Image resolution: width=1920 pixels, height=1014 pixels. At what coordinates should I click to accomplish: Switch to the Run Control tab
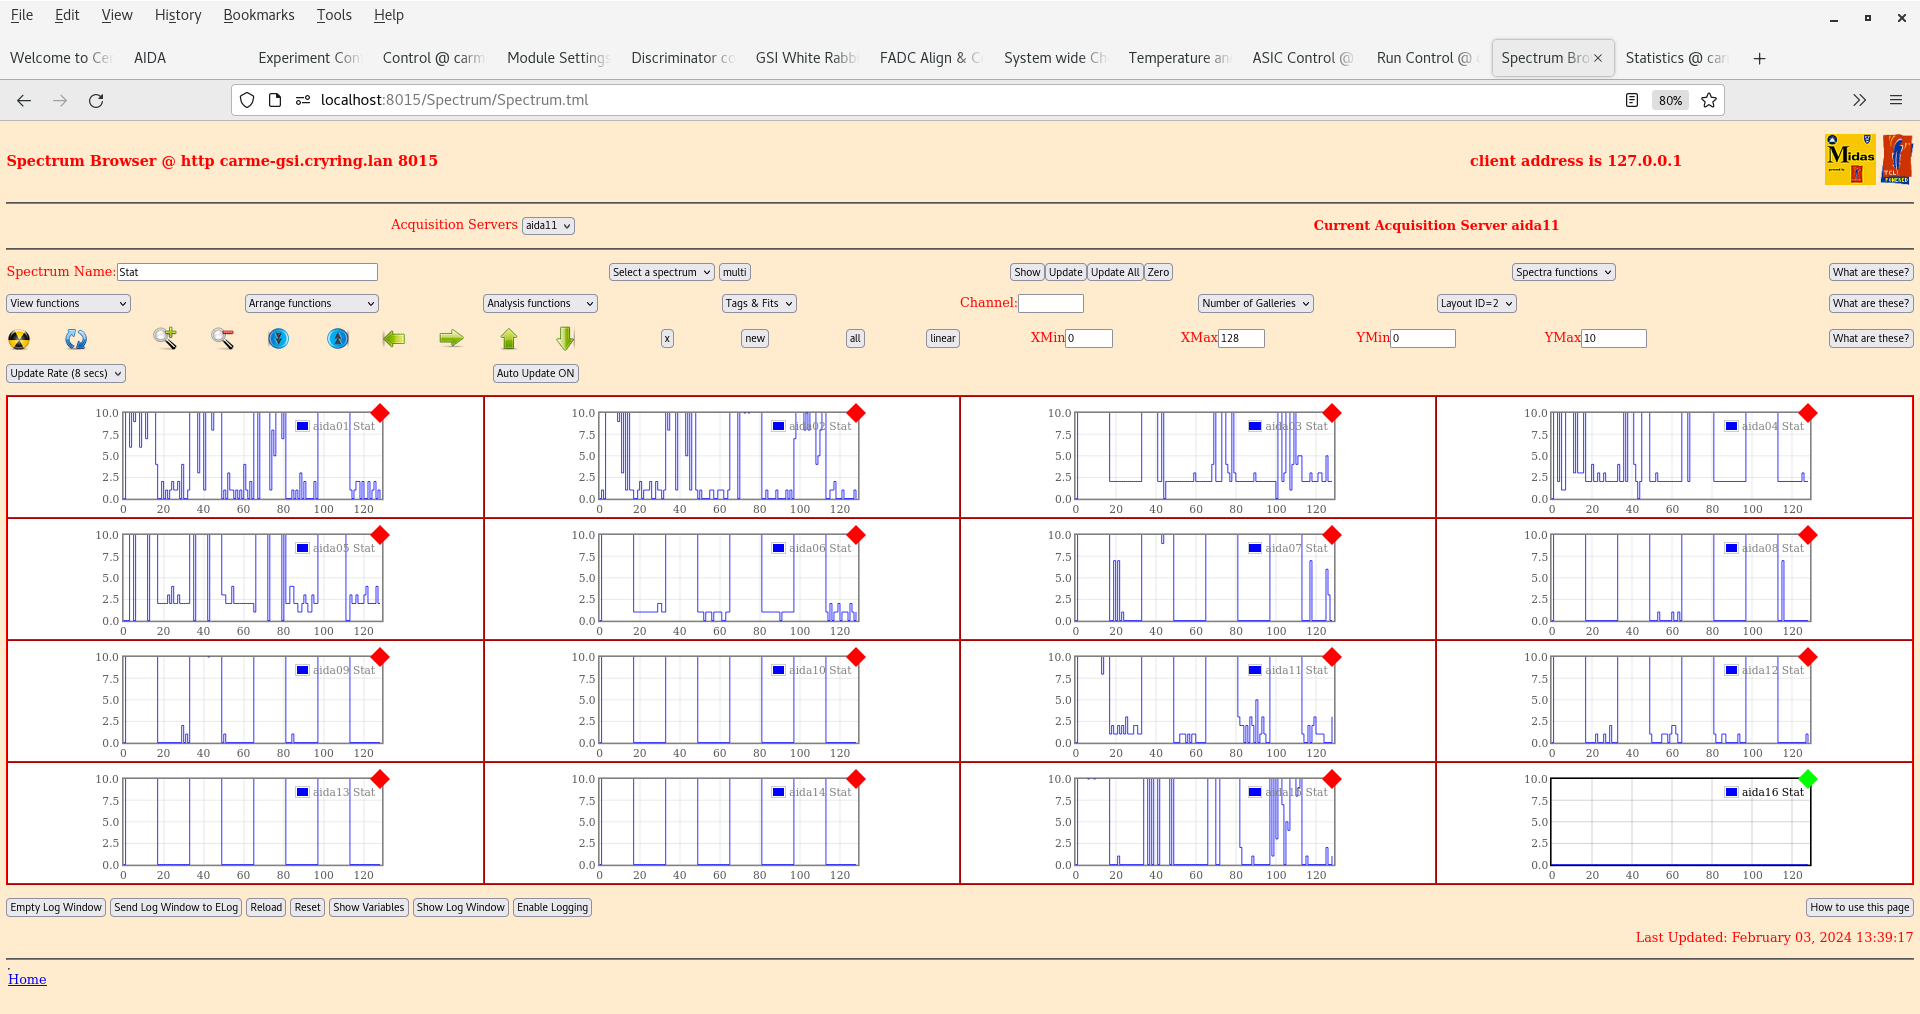click(1423, 58)
